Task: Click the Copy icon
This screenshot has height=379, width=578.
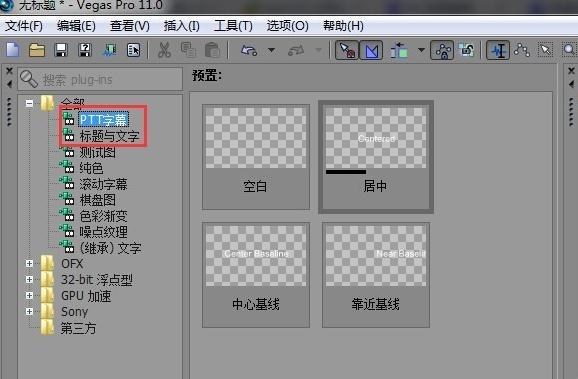Action: pyautogui.click(x=188, y=50)
